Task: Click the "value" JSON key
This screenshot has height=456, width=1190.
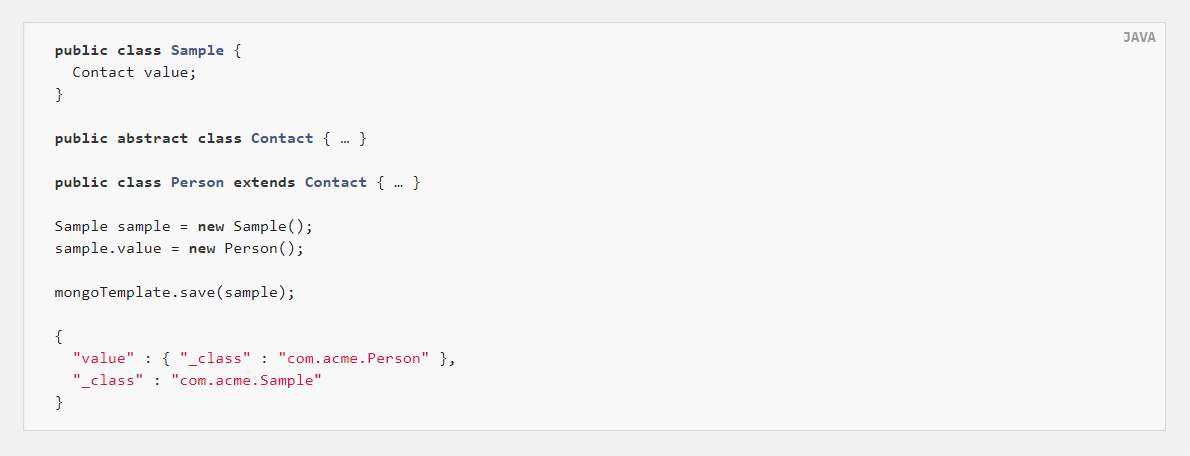Action: coord(103,359)
